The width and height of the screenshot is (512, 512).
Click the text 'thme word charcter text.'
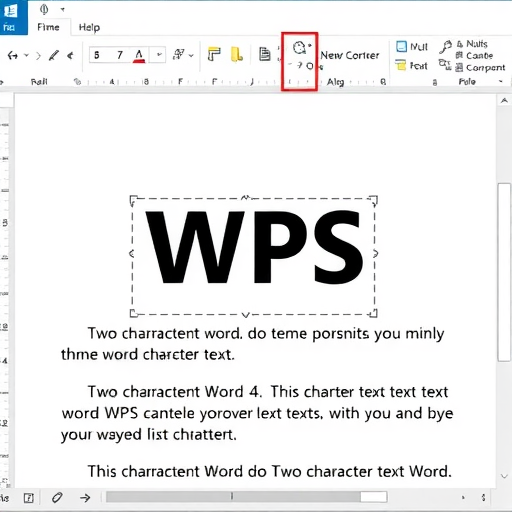148,354
